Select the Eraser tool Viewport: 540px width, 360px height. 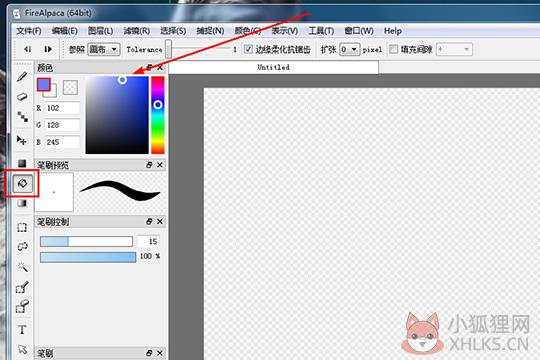[x=22, y=97]
